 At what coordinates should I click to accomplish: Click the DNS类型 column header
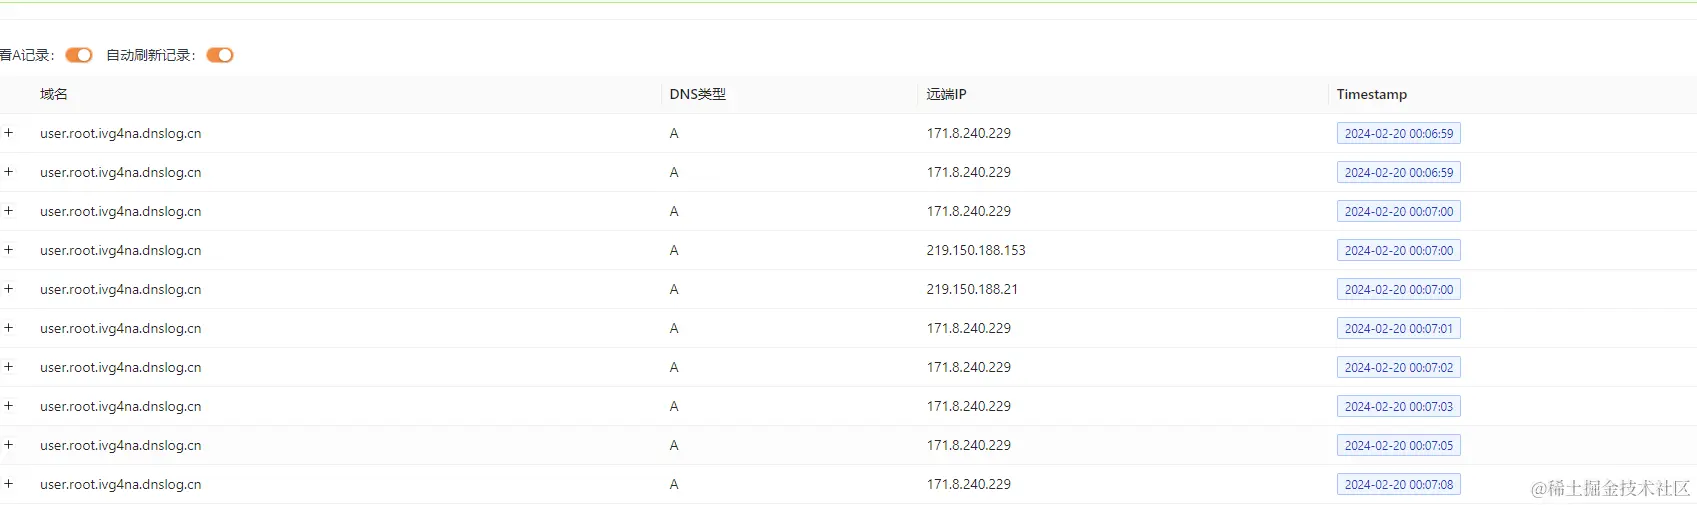click(x=698, y=94)
